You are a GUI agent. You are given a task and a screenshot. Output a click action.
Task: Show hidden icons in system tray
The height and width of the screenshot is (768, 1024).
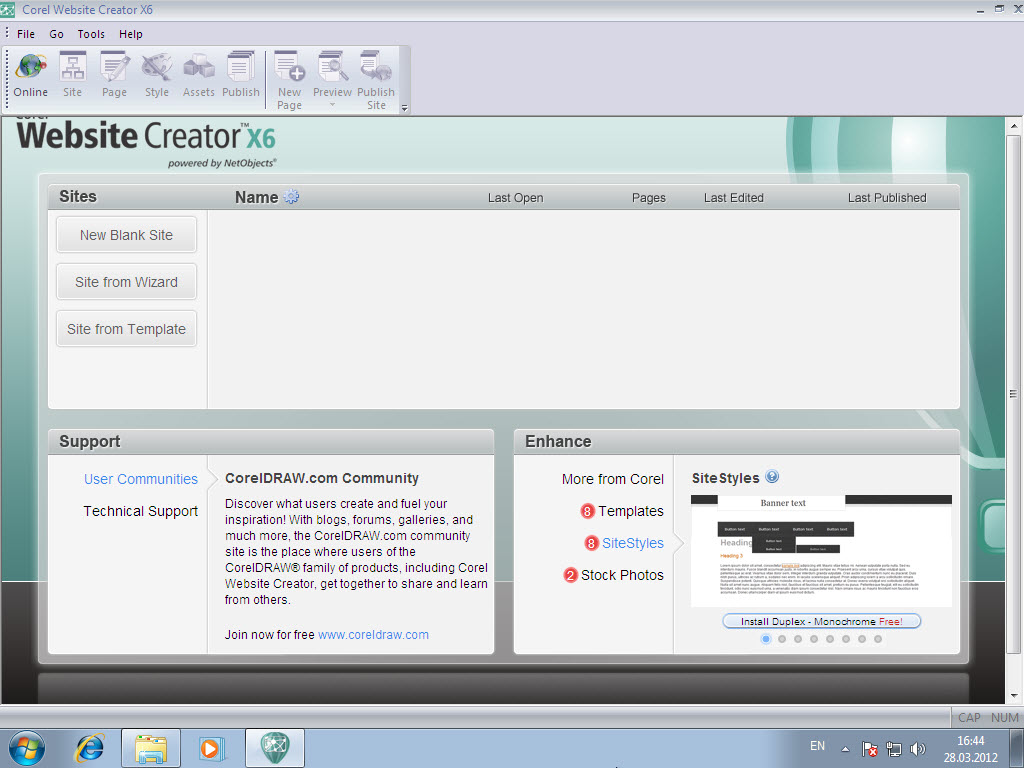pyautogui.click(x=845, y=748)
